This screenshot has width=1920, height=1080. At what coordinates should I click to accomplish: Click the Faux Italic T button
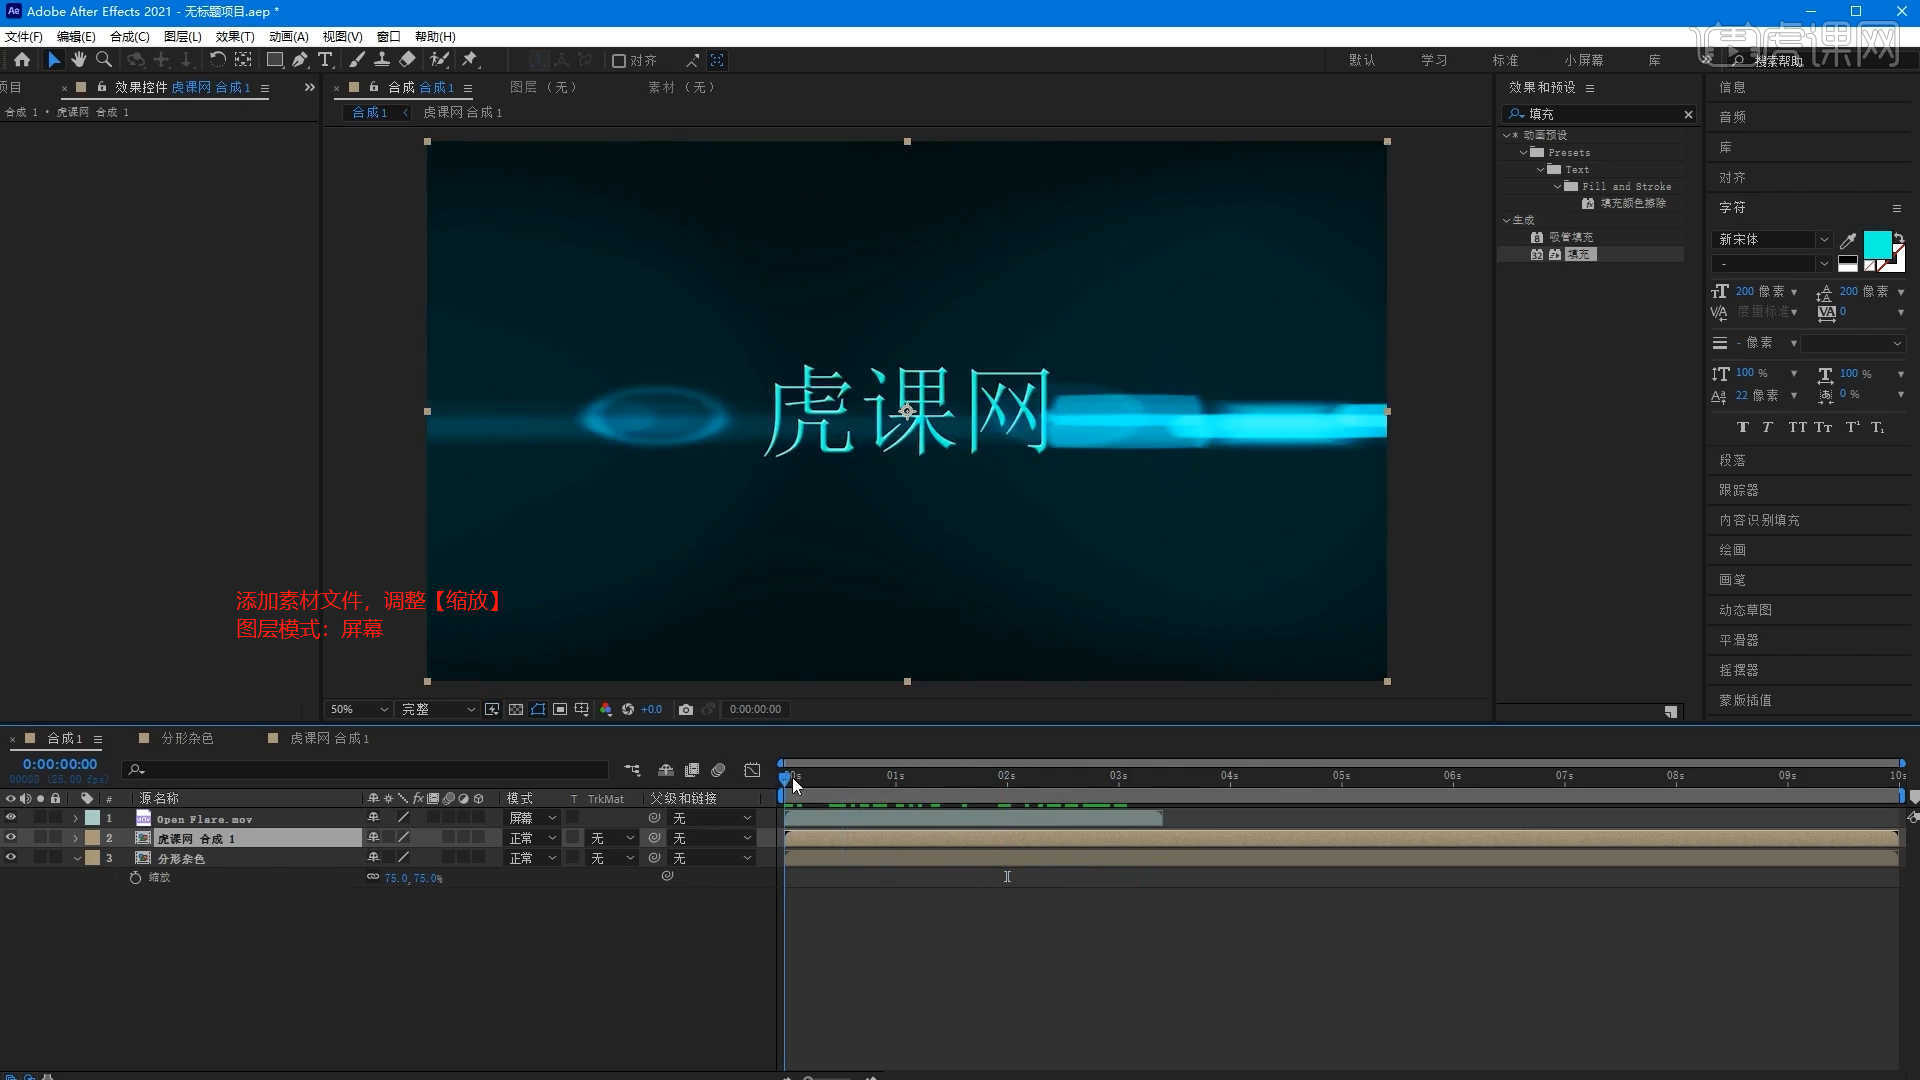tap(1767, 427)
